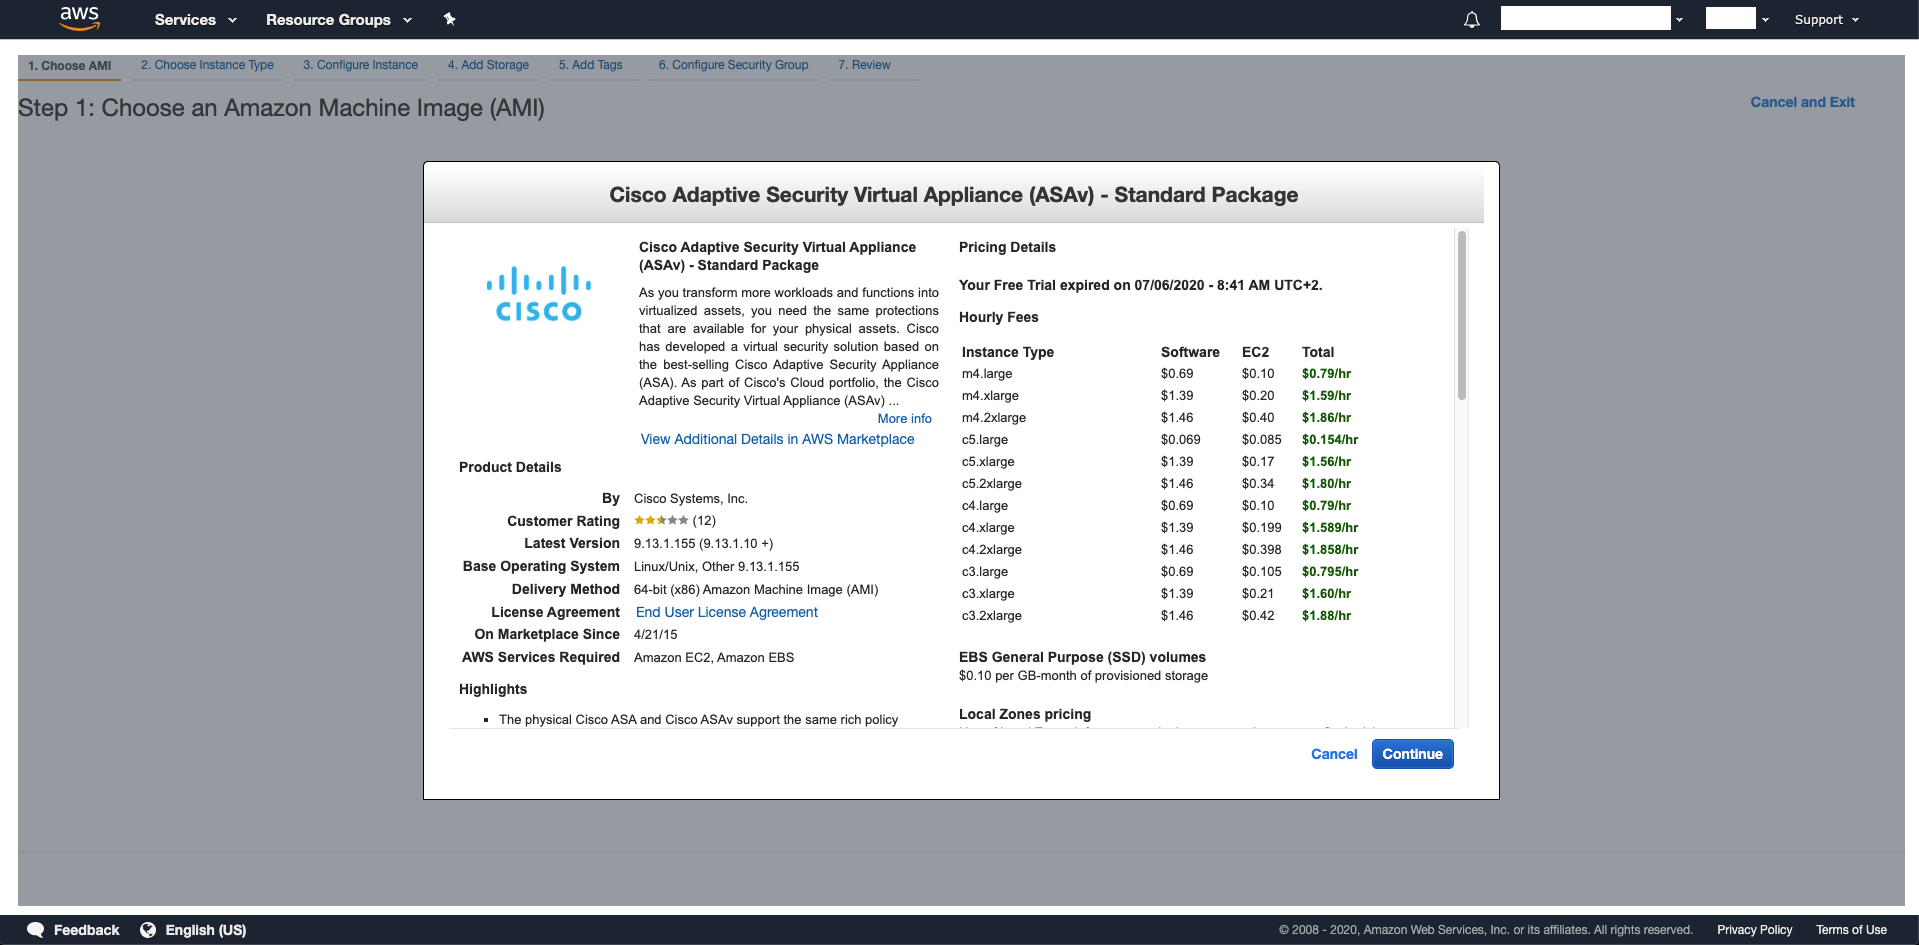Click the globe language icon
Viewport: 1919px width, 945px height.
(148, 930)
